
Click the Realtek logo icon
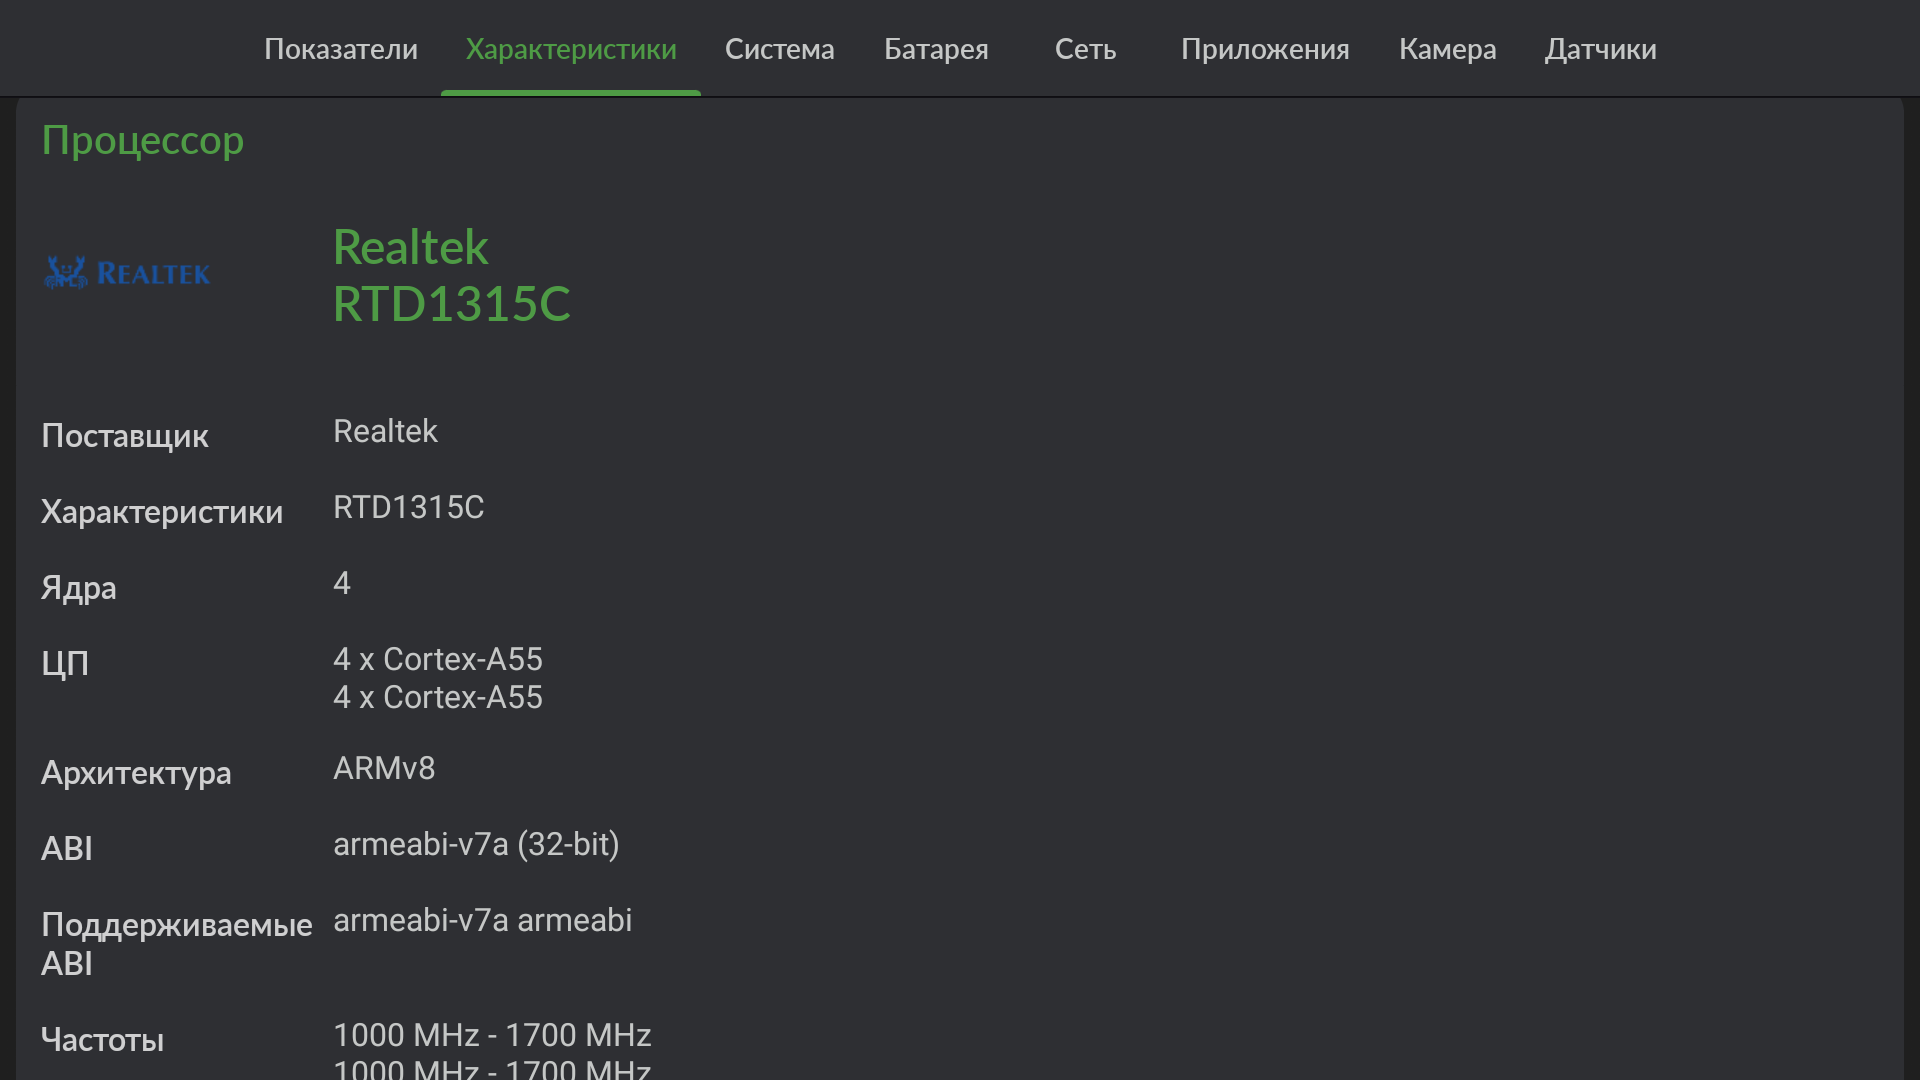pyautogui.click(x=127, y=273)
